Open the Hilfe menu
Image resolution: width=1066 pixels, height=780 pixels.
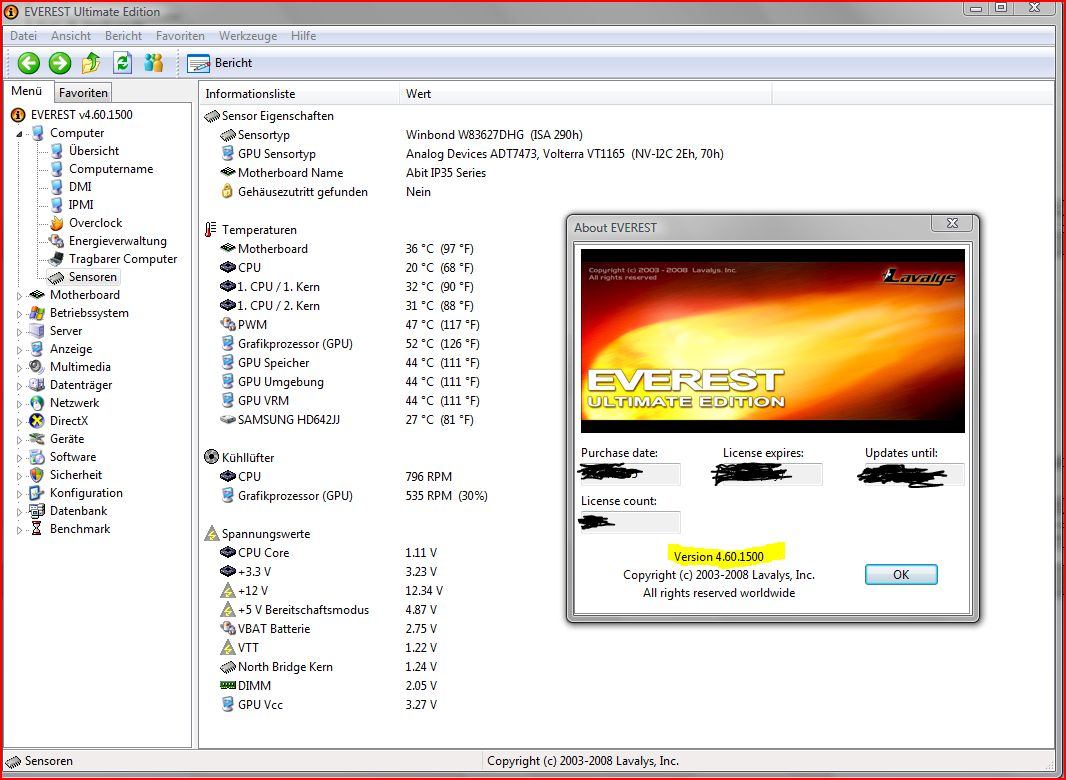click(x=303, y=36)
